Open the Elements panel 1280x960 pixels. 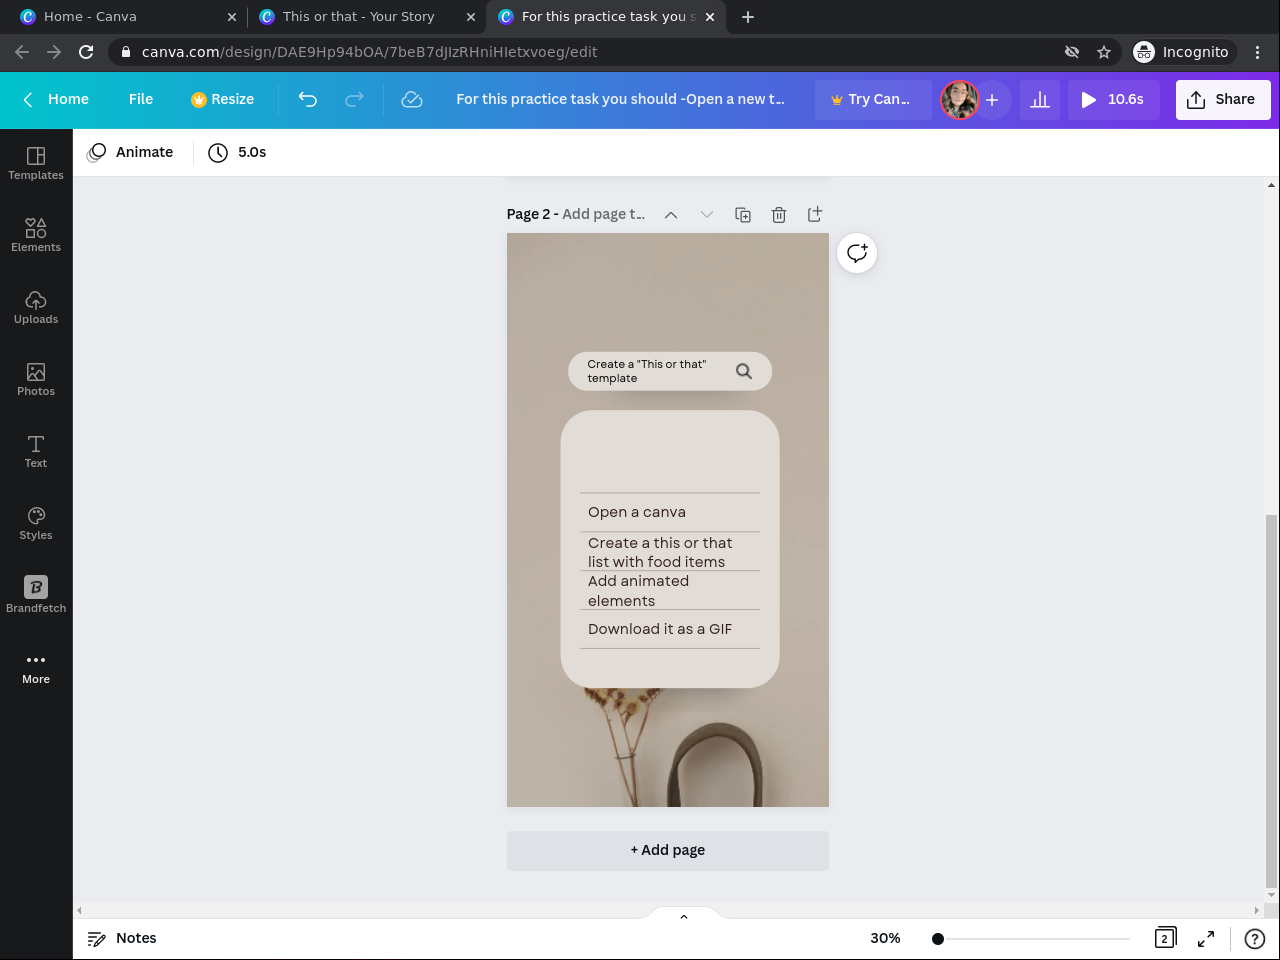(x=36, y=235)
